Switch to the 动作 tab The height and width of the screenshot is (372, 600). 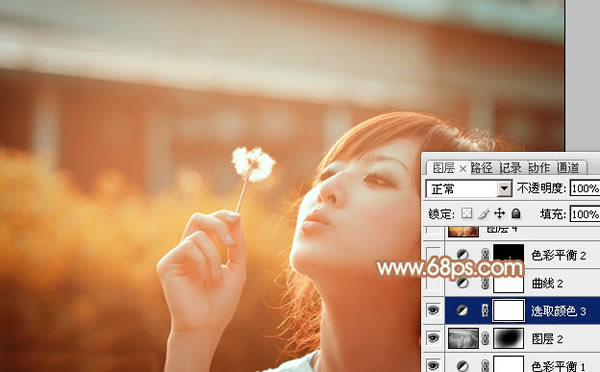tap(539, 168)
